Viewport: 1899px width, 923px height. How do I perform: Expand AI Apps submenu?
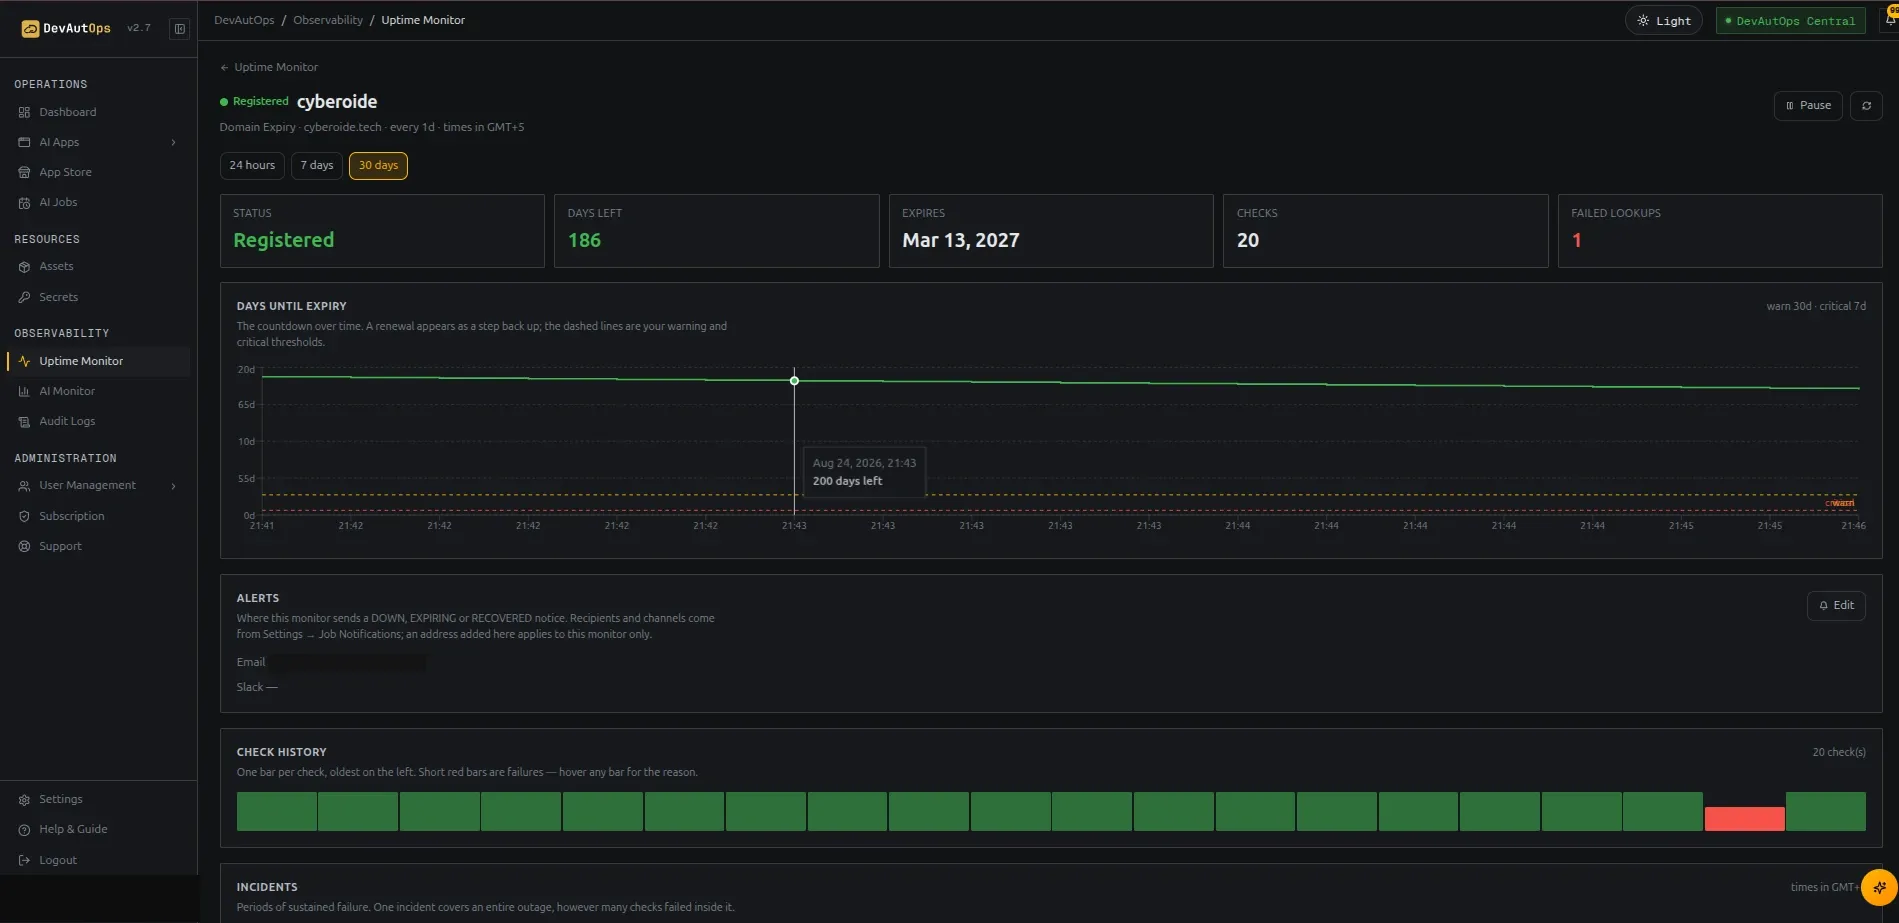[x=173, y=142]
